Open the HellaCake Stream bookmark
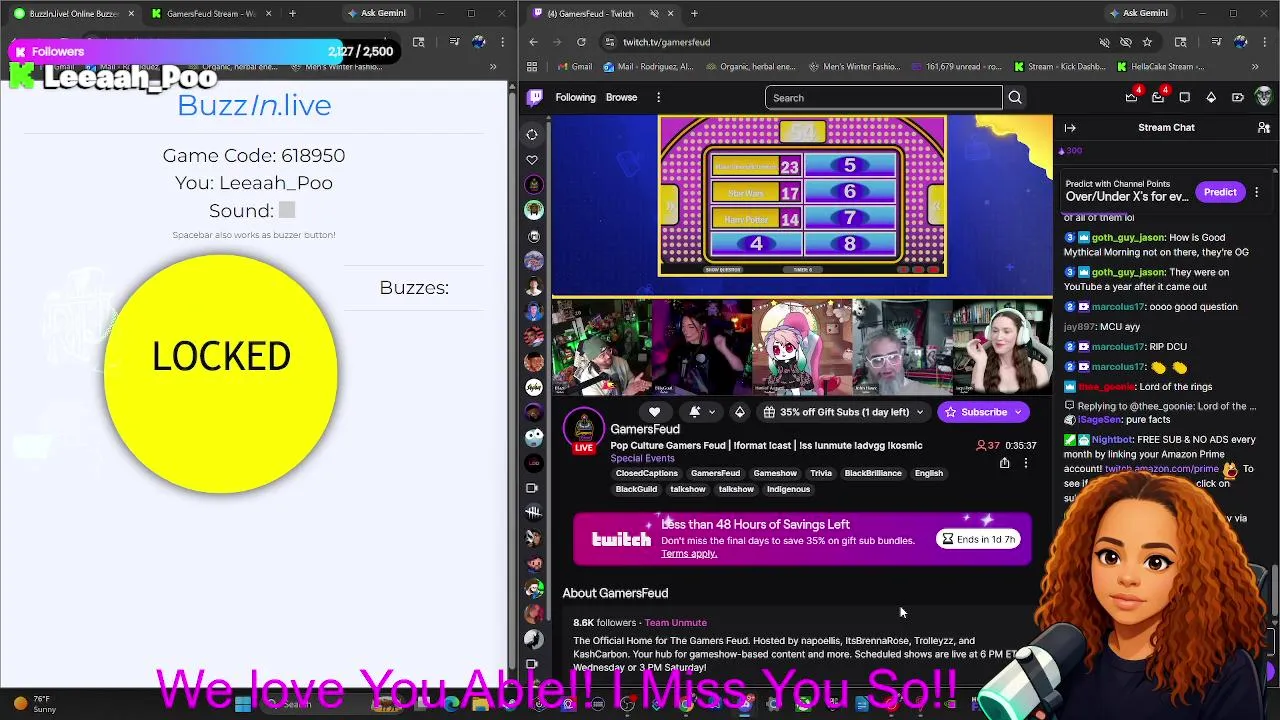Screen dimensions: 1280x720 click(1160, 67)
